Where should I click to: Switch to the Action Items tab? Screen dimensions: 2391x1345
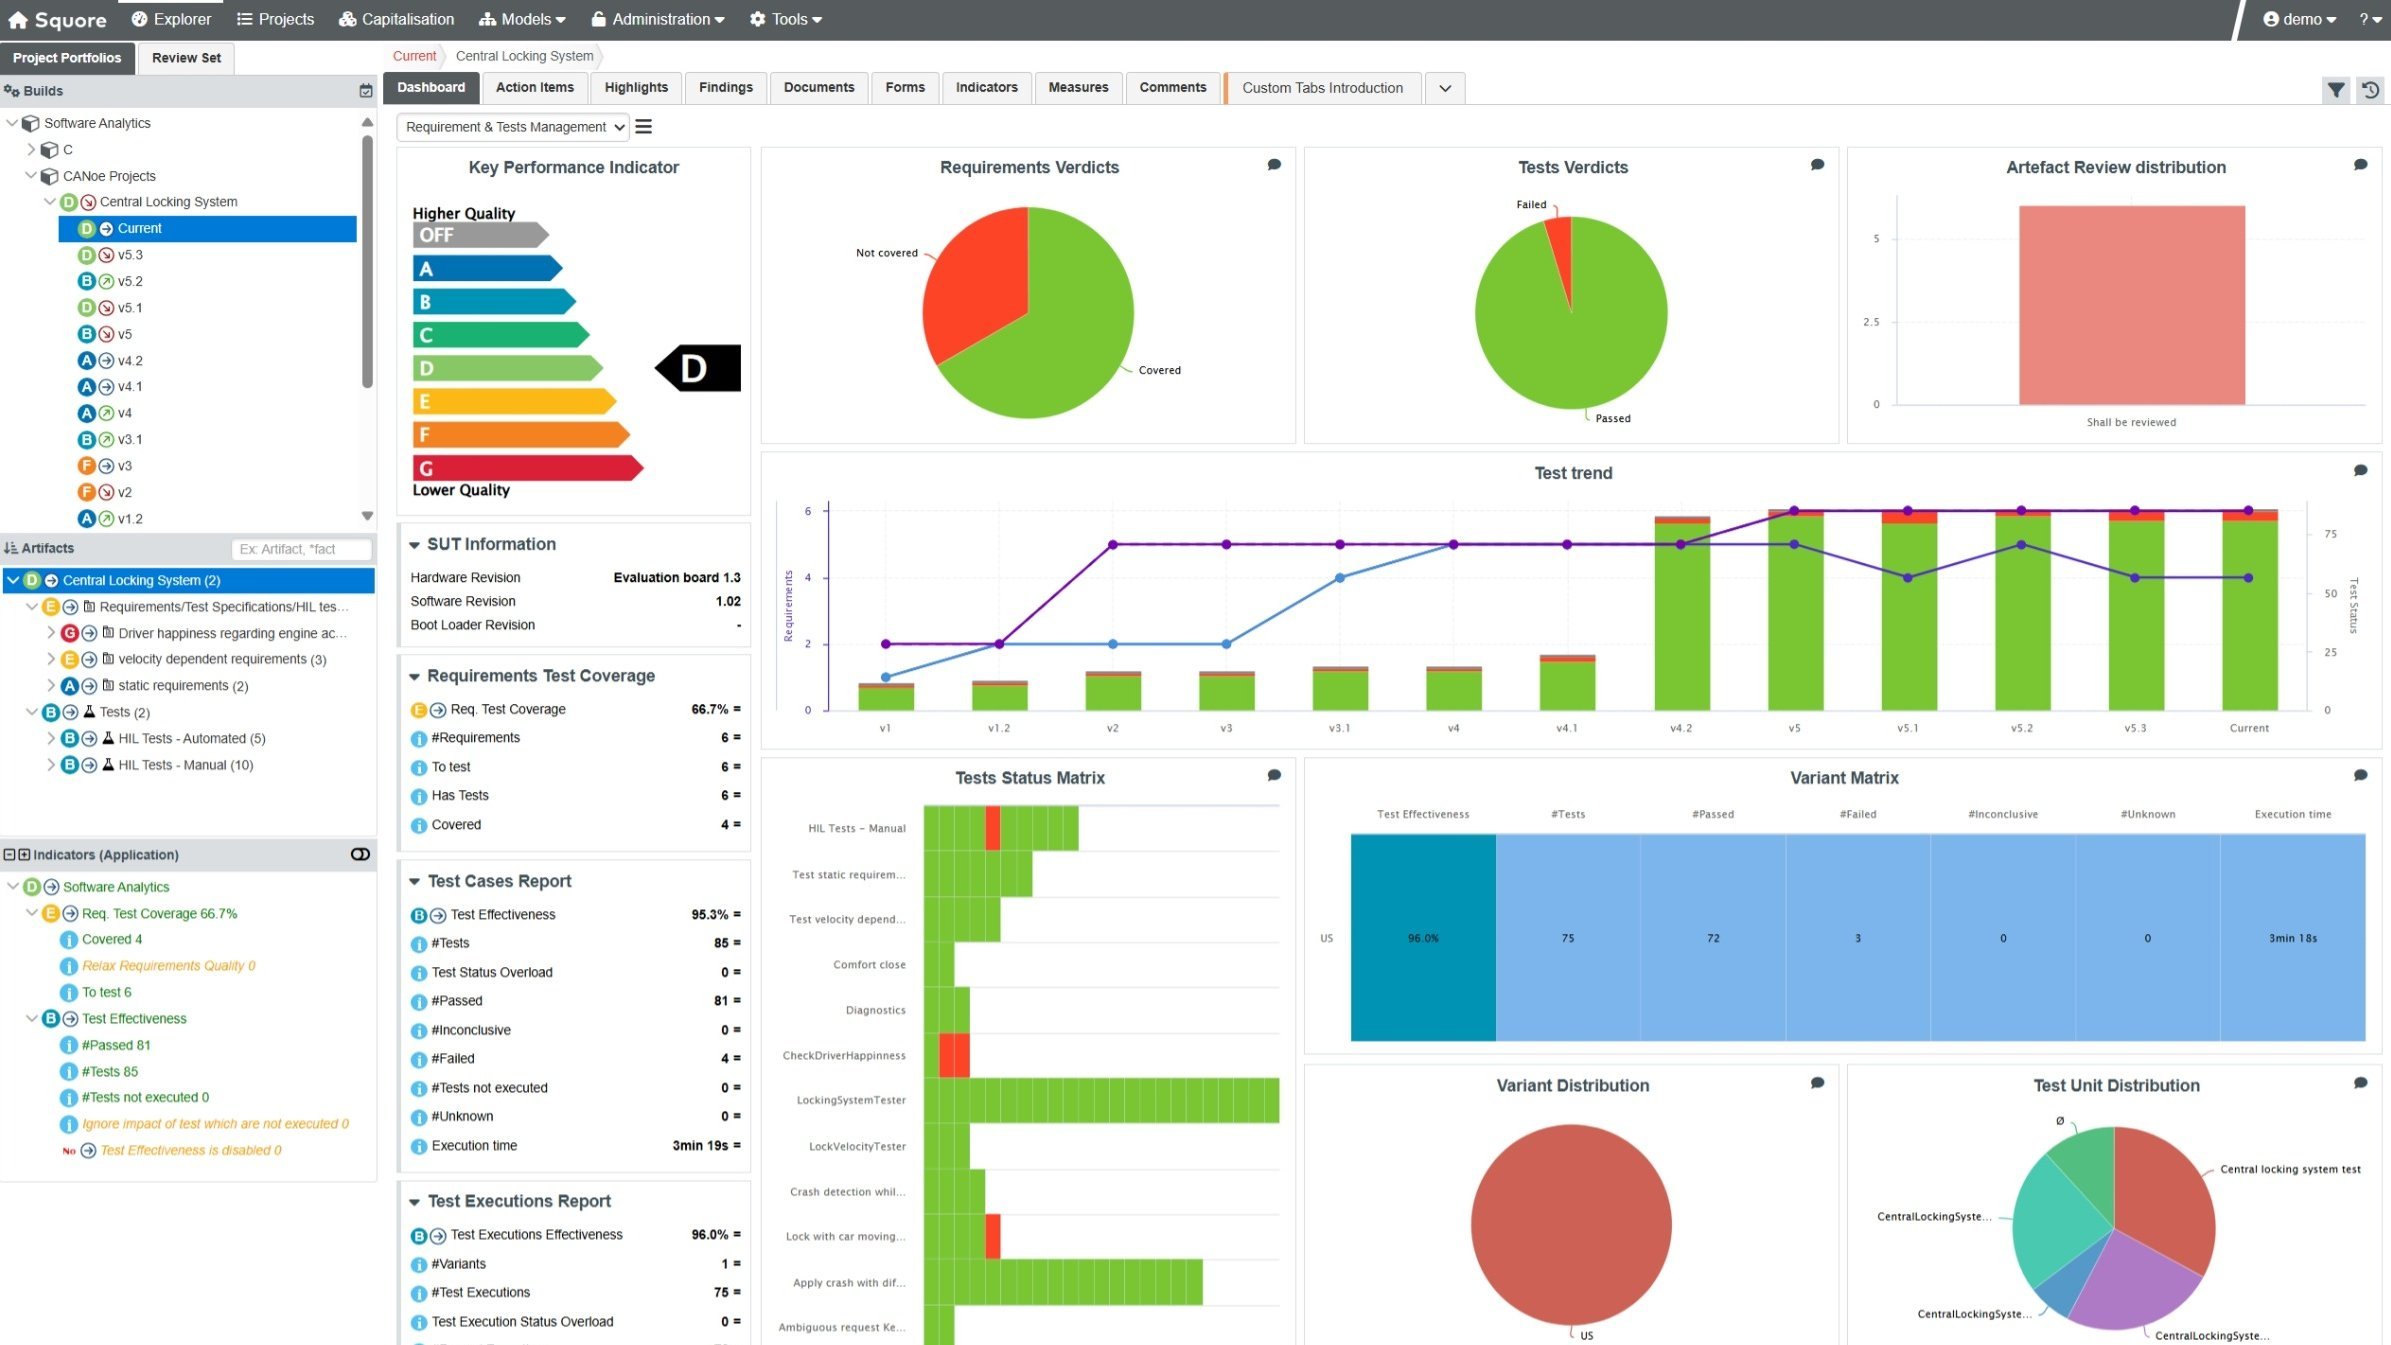[534, 88]
